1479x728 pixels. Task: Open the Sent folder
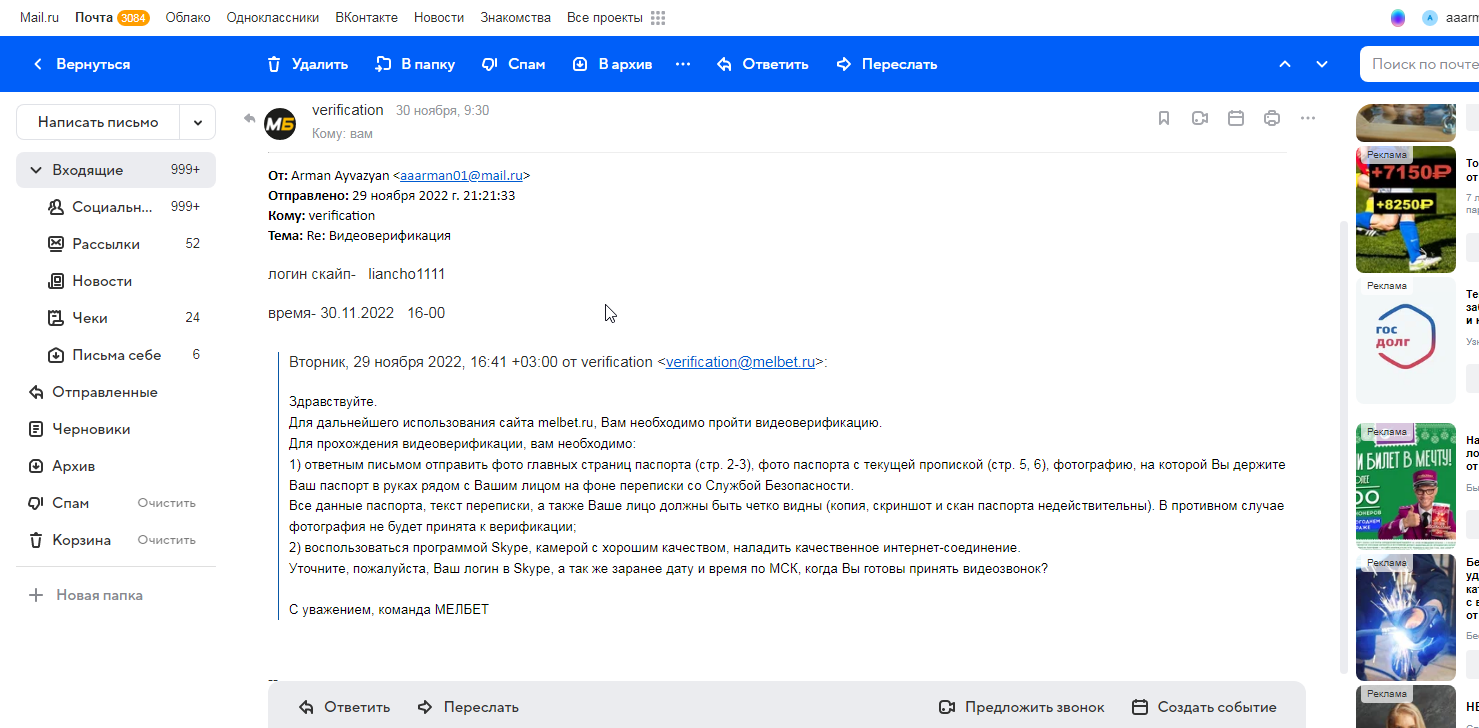click(104, 392)
